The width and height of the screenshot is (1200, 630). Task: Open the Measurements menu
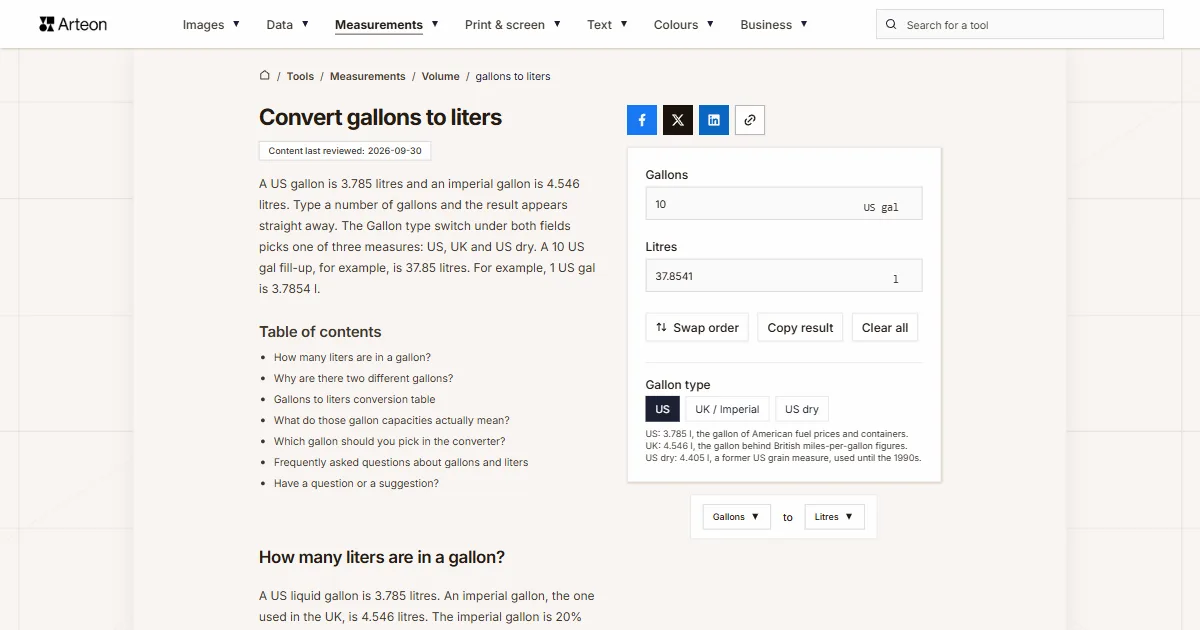(387, 25)
